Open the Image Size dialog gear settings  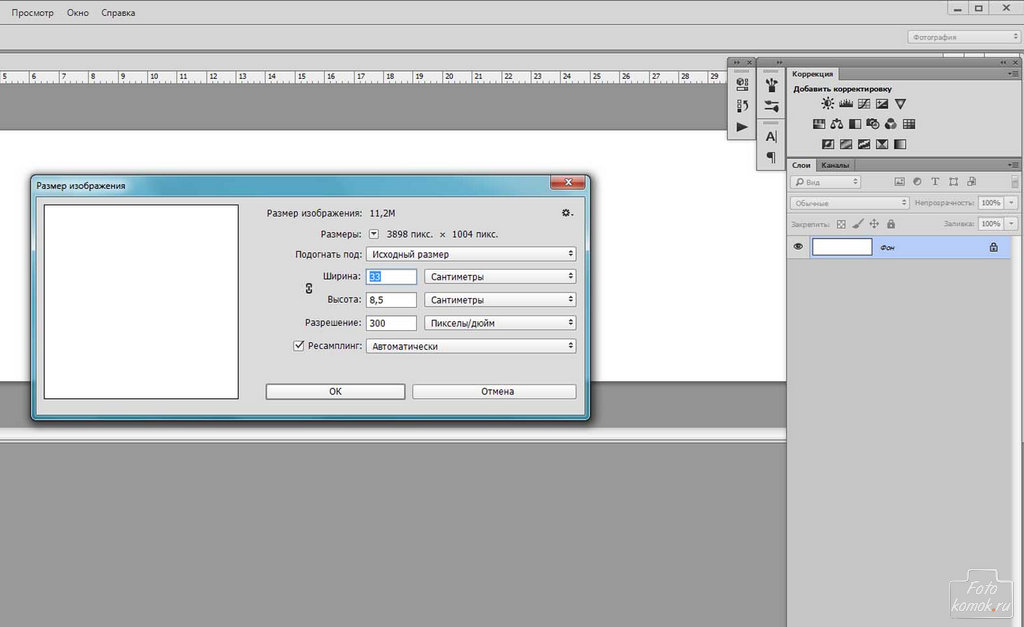coord(567,213)
